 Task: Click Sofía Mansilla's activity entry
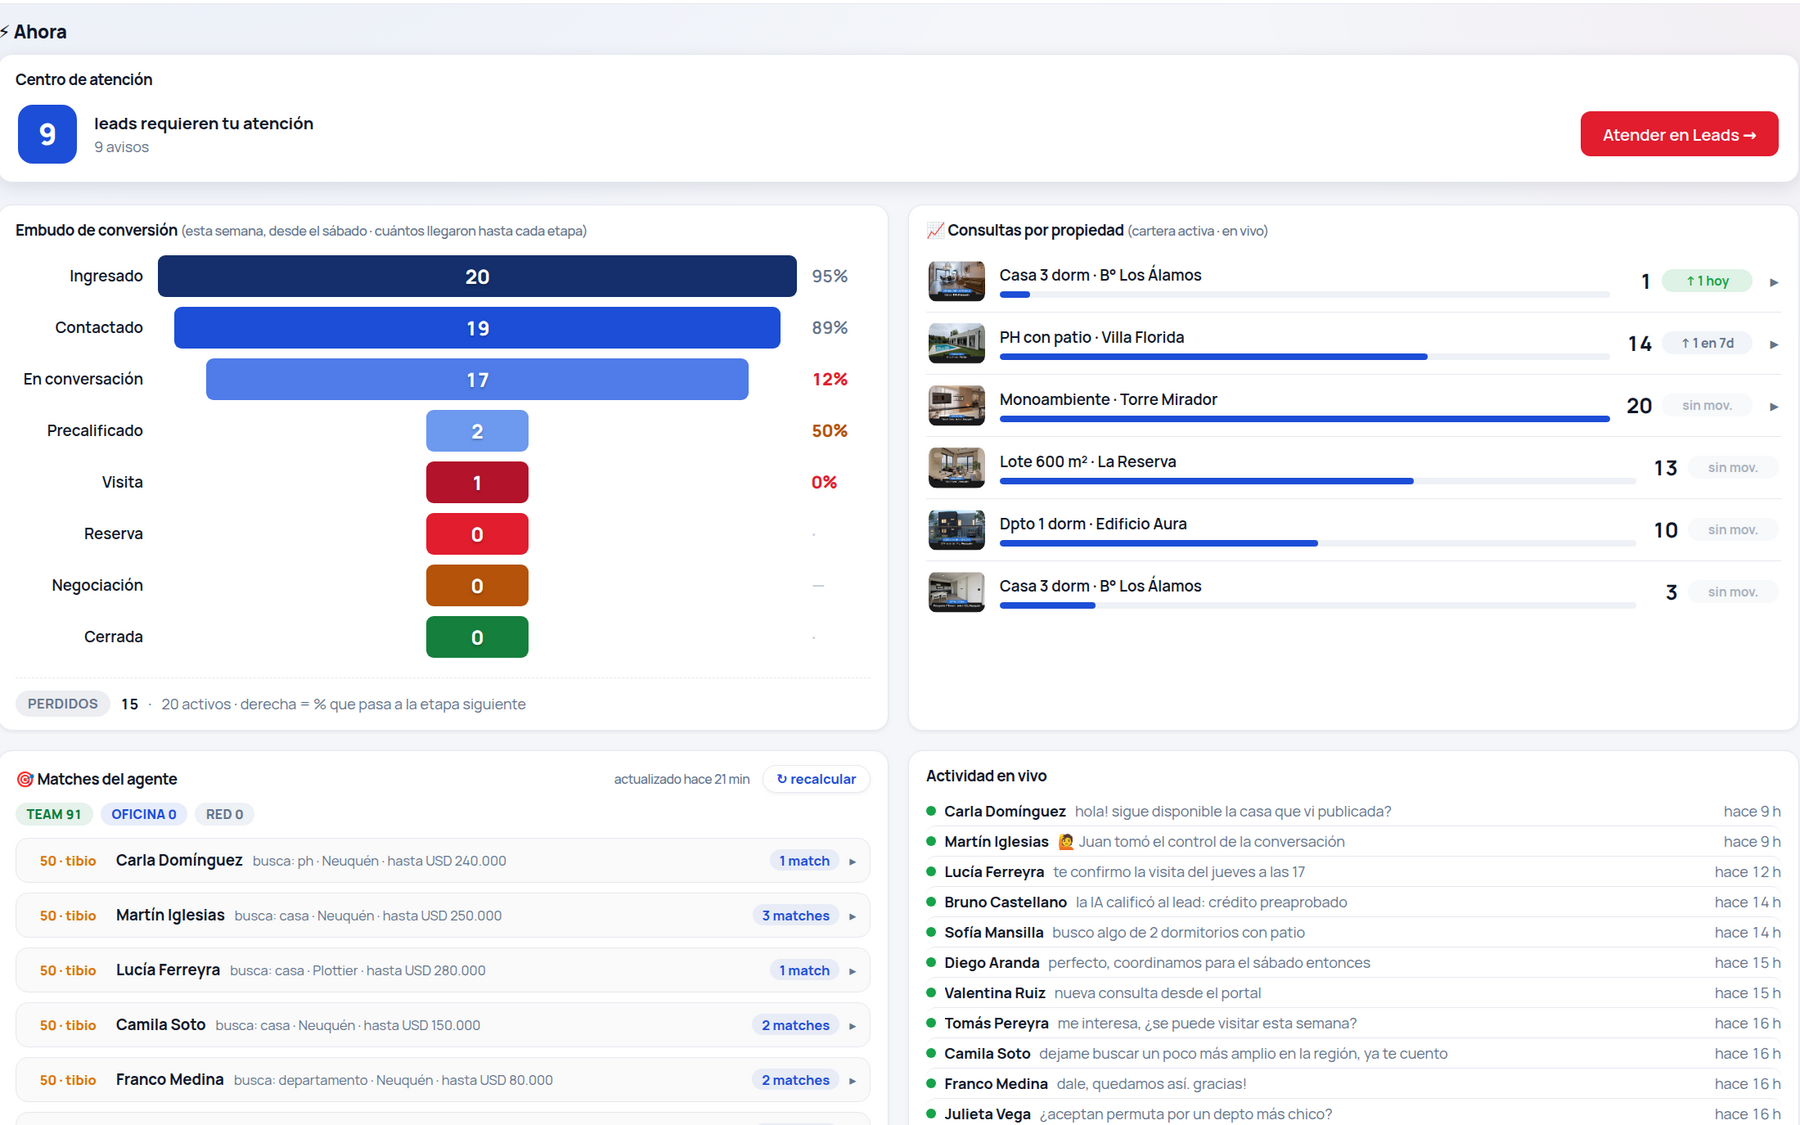click(1353, 933)
